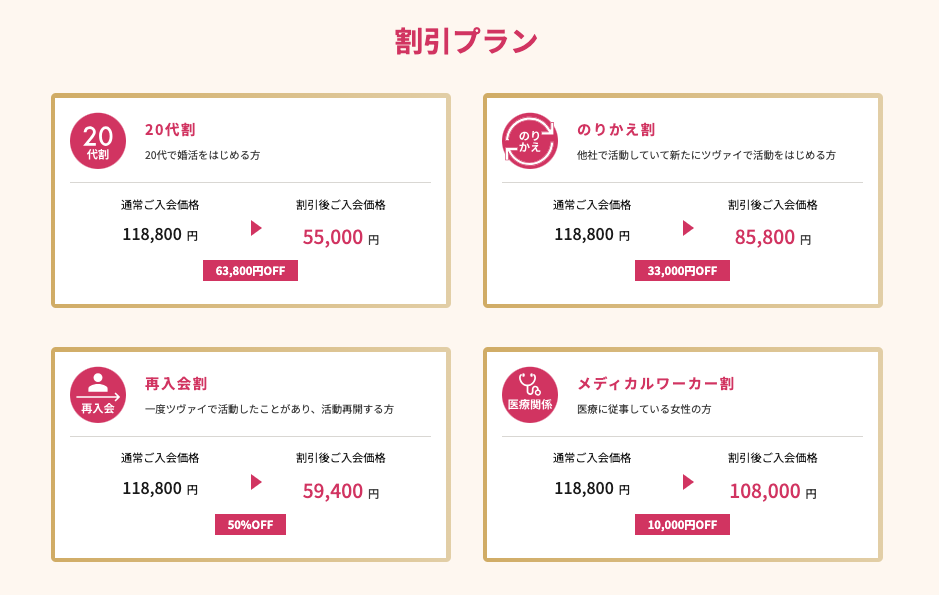The width and height of the screenshot is (939, 595).
Task: Click the 割引プラン page heading
Action: click(466, 41)
